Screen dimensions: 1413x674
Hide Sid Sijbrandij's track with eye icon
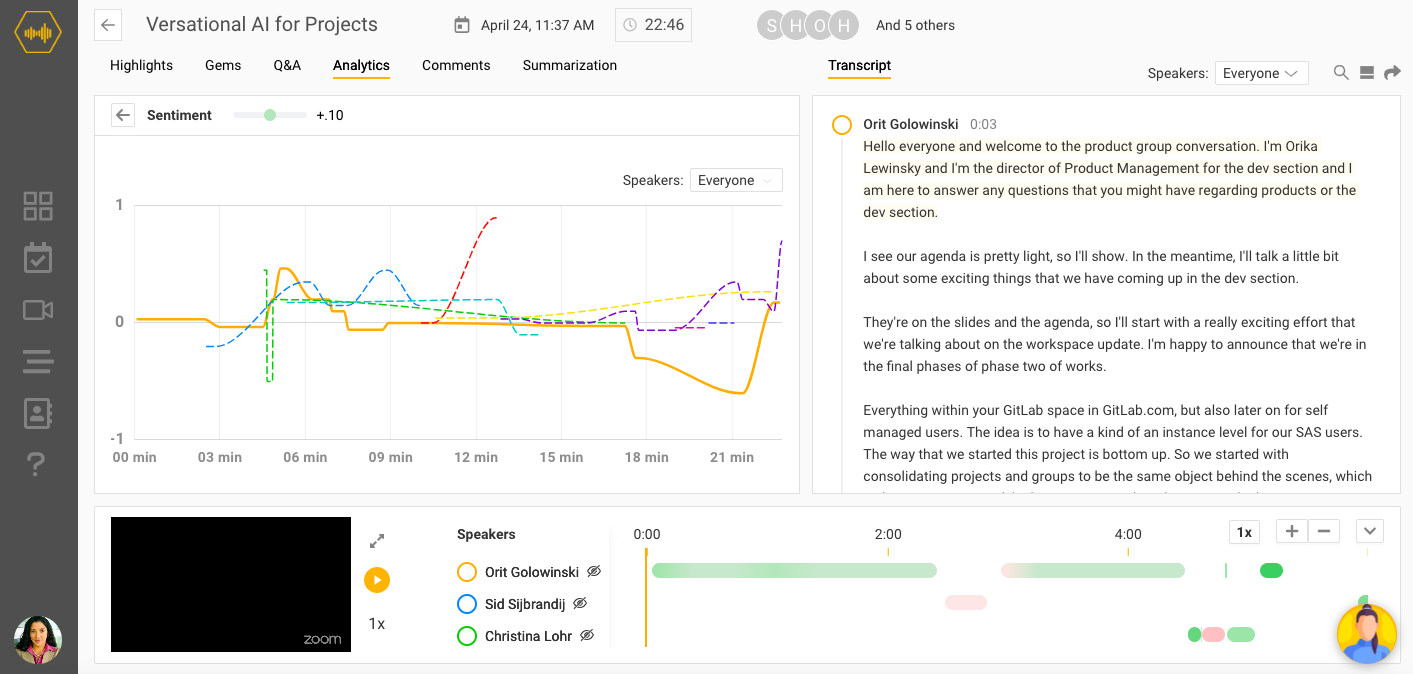coord(580,603)
